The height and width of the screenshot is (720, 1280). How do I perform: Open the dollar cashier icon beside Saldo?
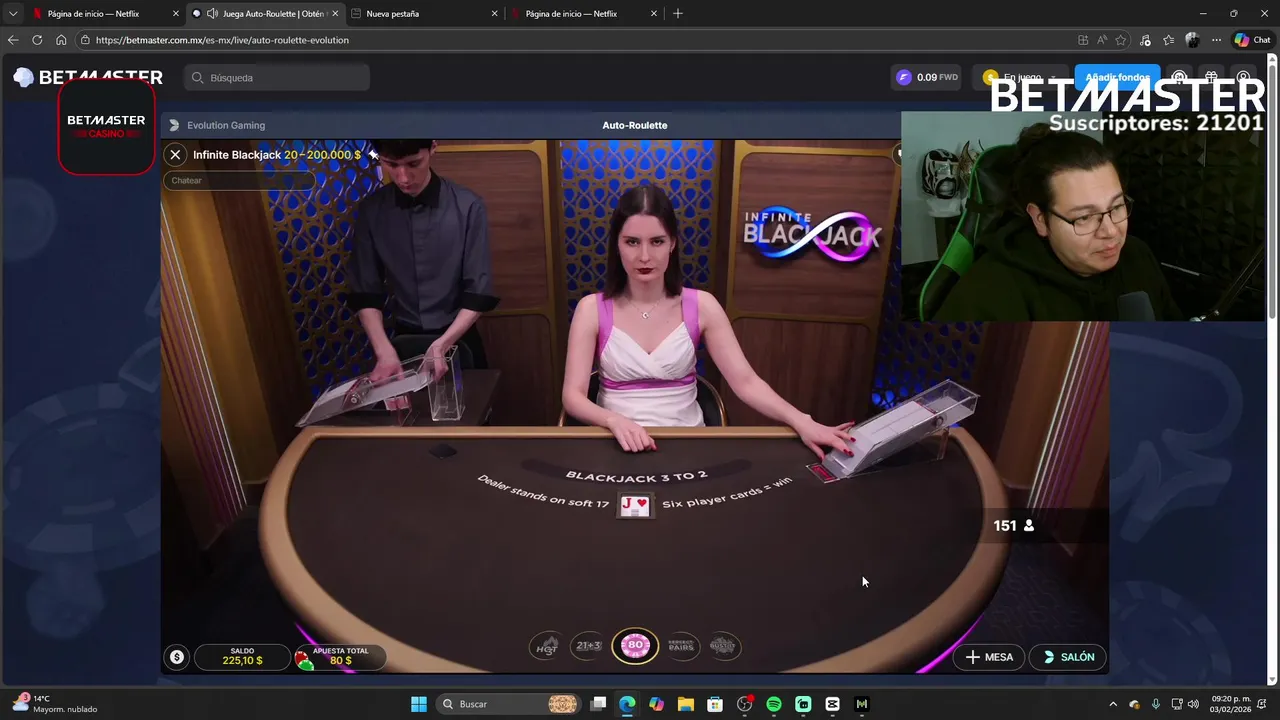coord(177,657)
